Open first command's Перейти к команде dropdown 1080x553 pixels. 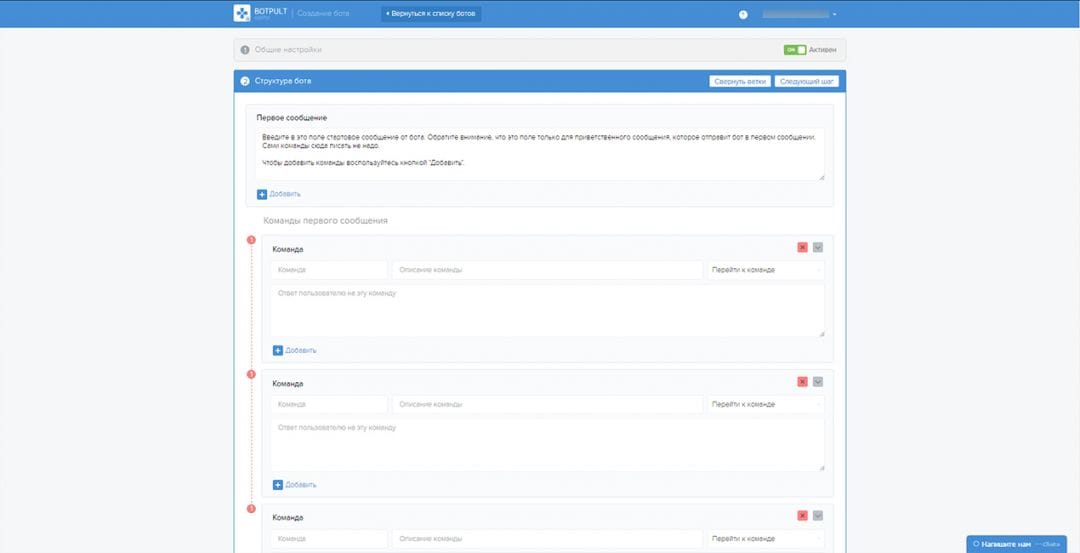pos(765,270)
